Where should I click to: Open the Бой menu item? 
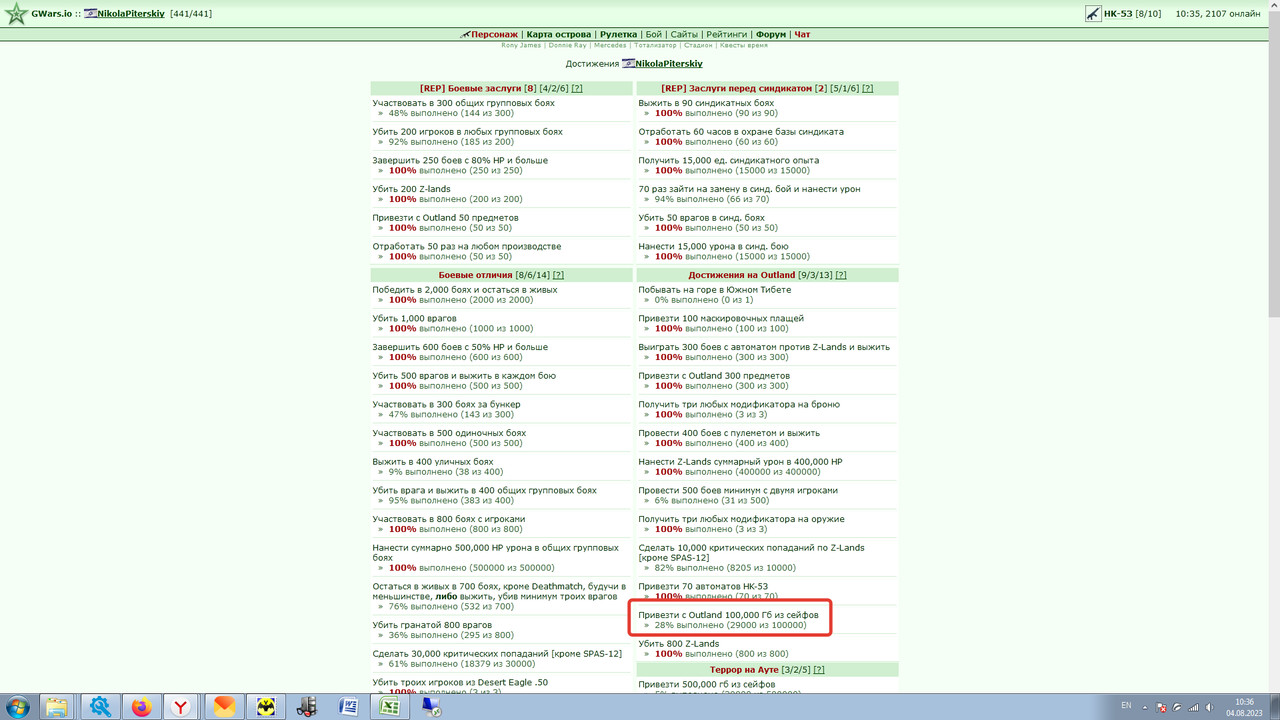653,34
